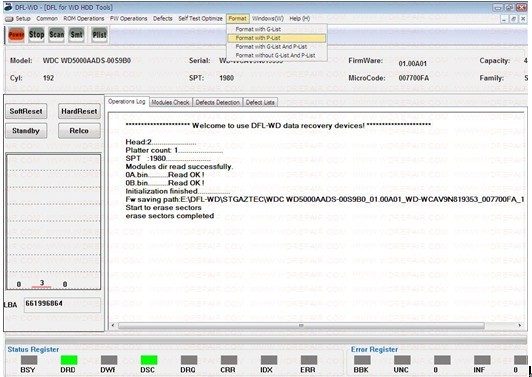Switch to the Operations Log tab

point(127,101)
